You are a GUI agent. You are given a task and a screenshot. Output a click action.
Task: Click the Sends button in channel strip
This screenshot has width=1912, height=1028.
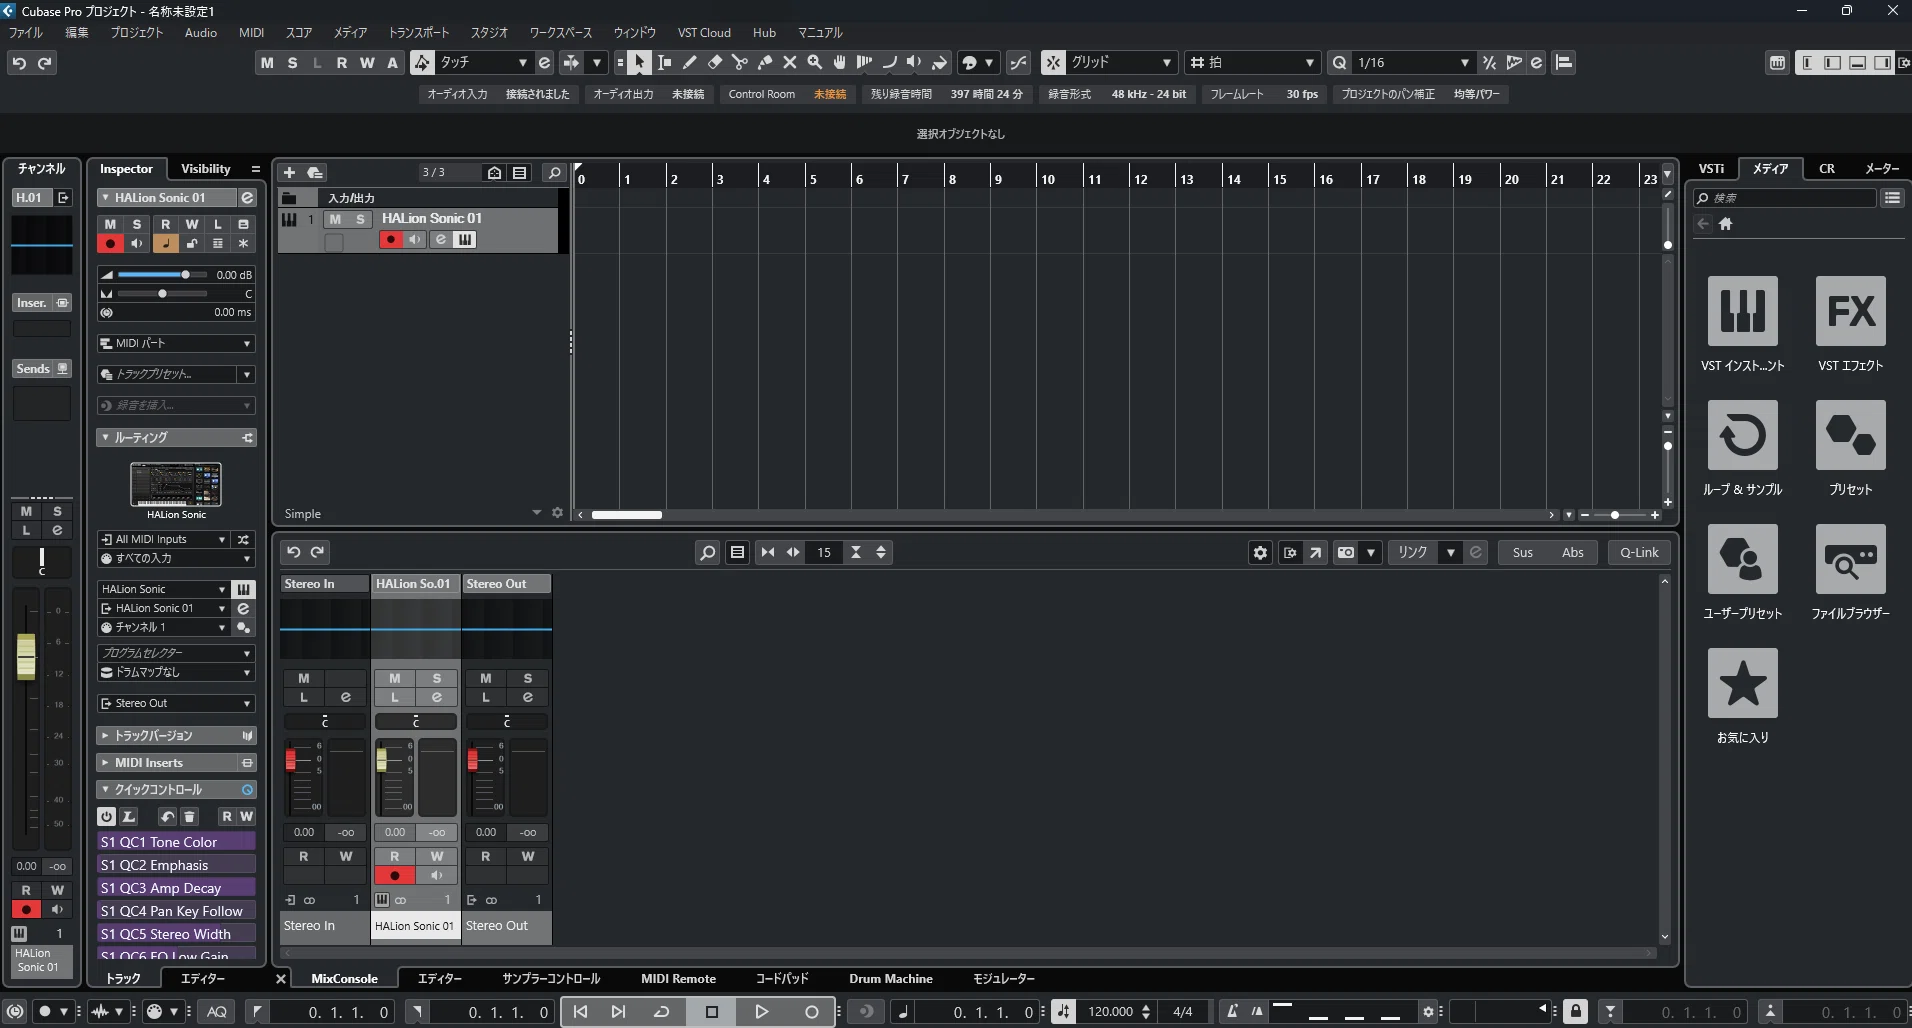coord(33,369)
